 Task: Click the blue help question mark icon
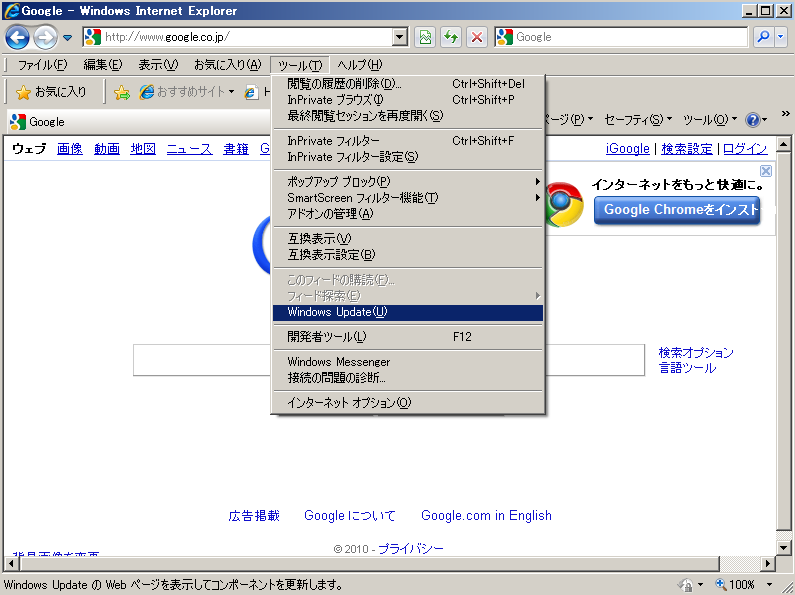coord(752,120)
